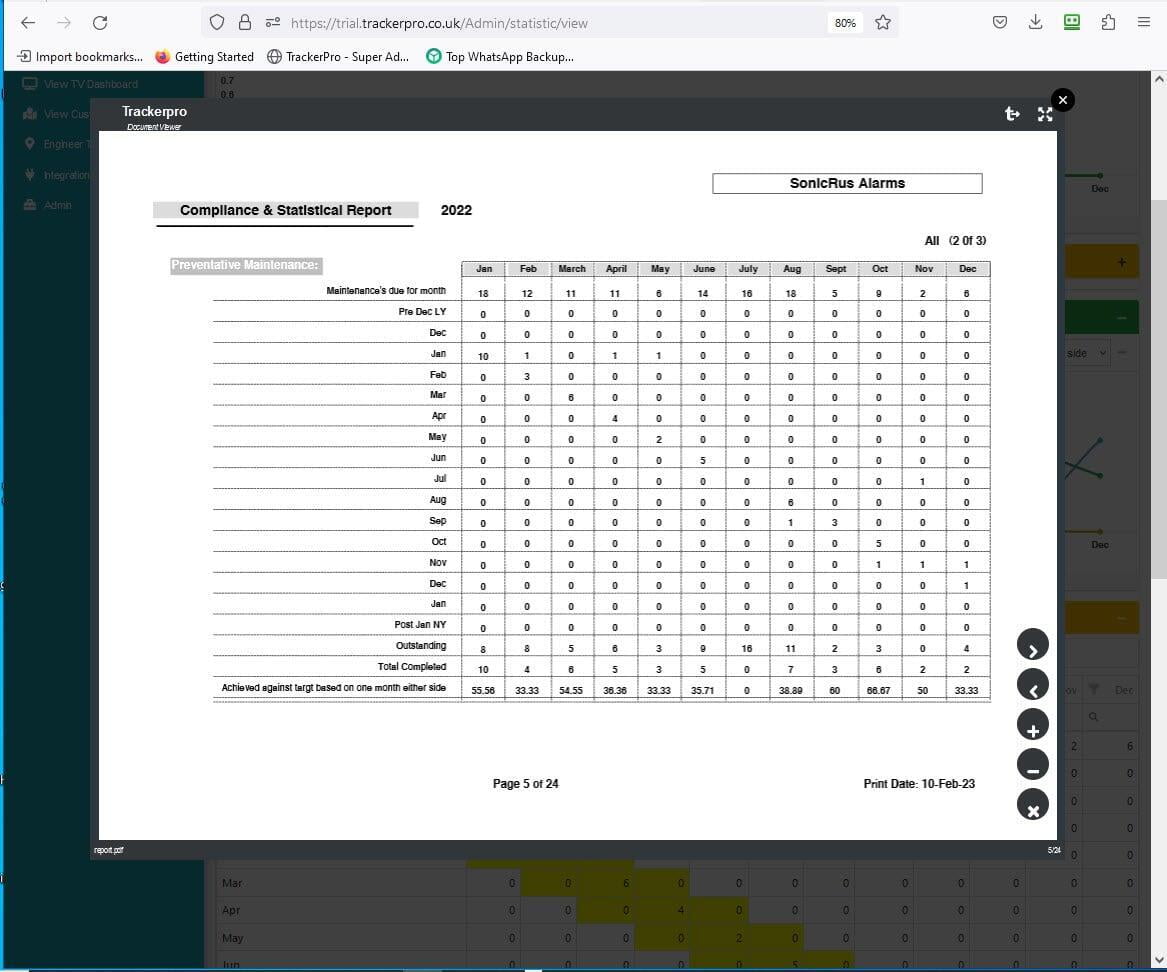Zoom out of the report document

[x=1033, y=765]
